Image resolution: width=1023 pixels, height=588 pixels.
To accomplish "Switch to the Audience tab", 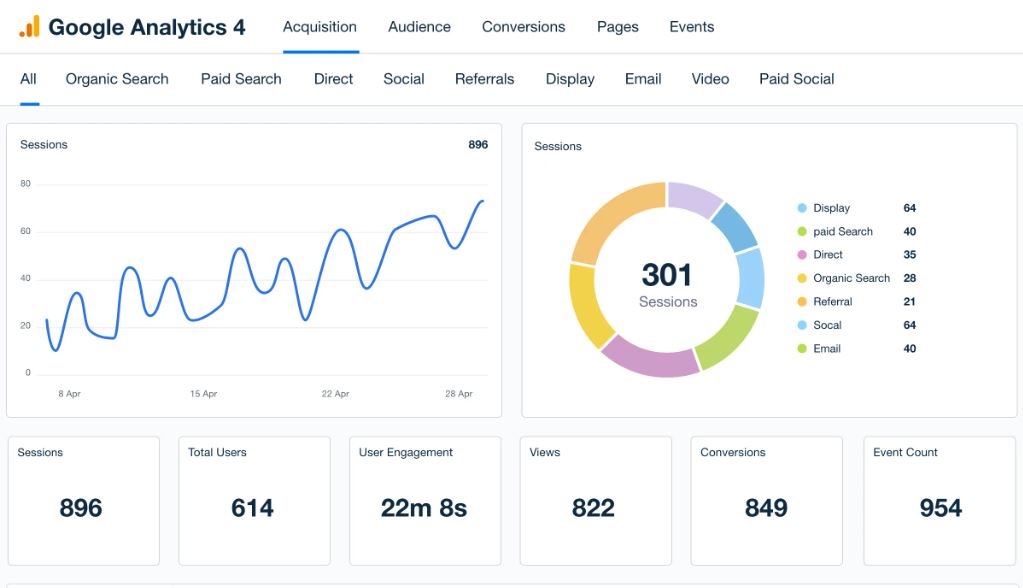I will (419, 27).
